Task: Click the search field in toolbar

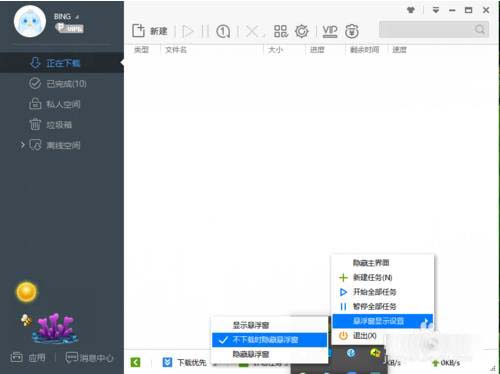Action: (x=434, y=29)
